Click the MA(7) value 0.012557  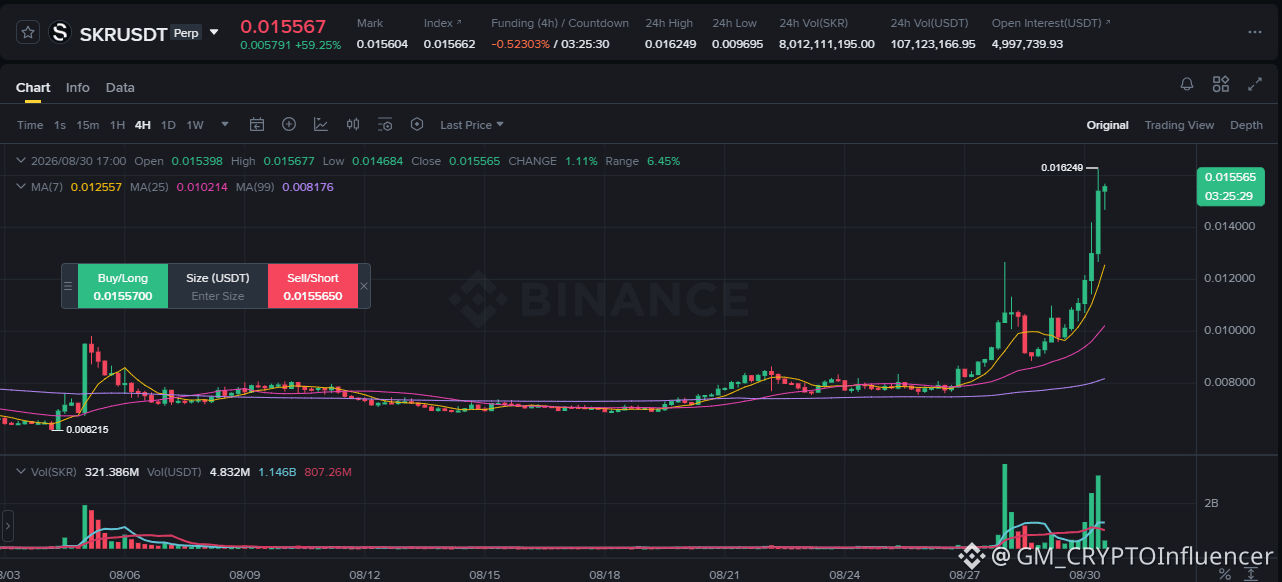click(96, 187)
